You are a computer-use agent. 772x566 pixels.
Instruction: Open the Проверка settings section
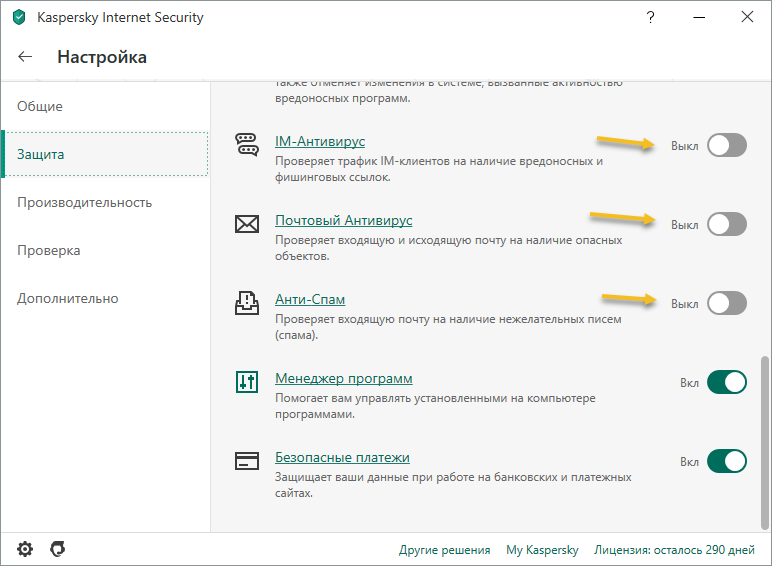coord(48,251)
